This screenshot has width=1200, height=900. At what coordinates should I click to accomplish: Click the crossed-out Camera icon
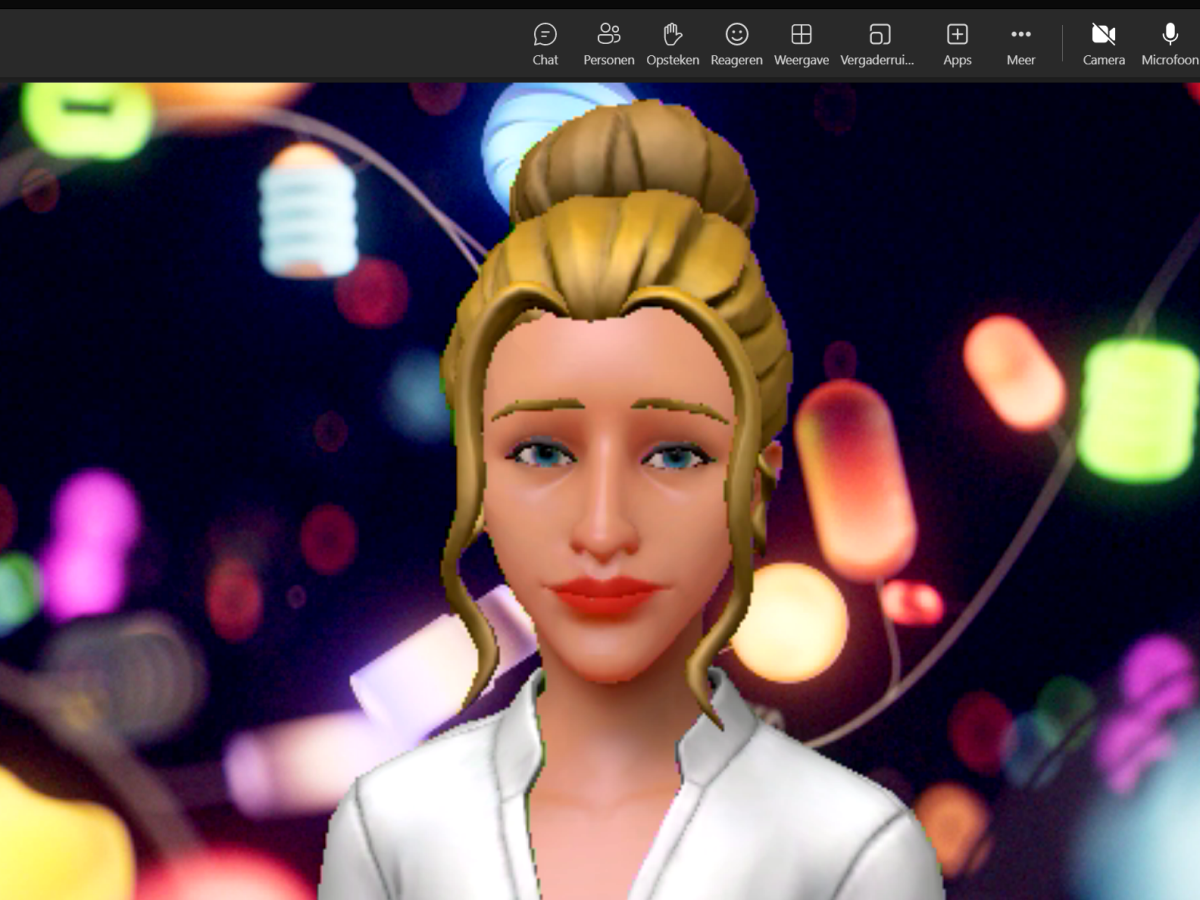tap(1103, 42)
